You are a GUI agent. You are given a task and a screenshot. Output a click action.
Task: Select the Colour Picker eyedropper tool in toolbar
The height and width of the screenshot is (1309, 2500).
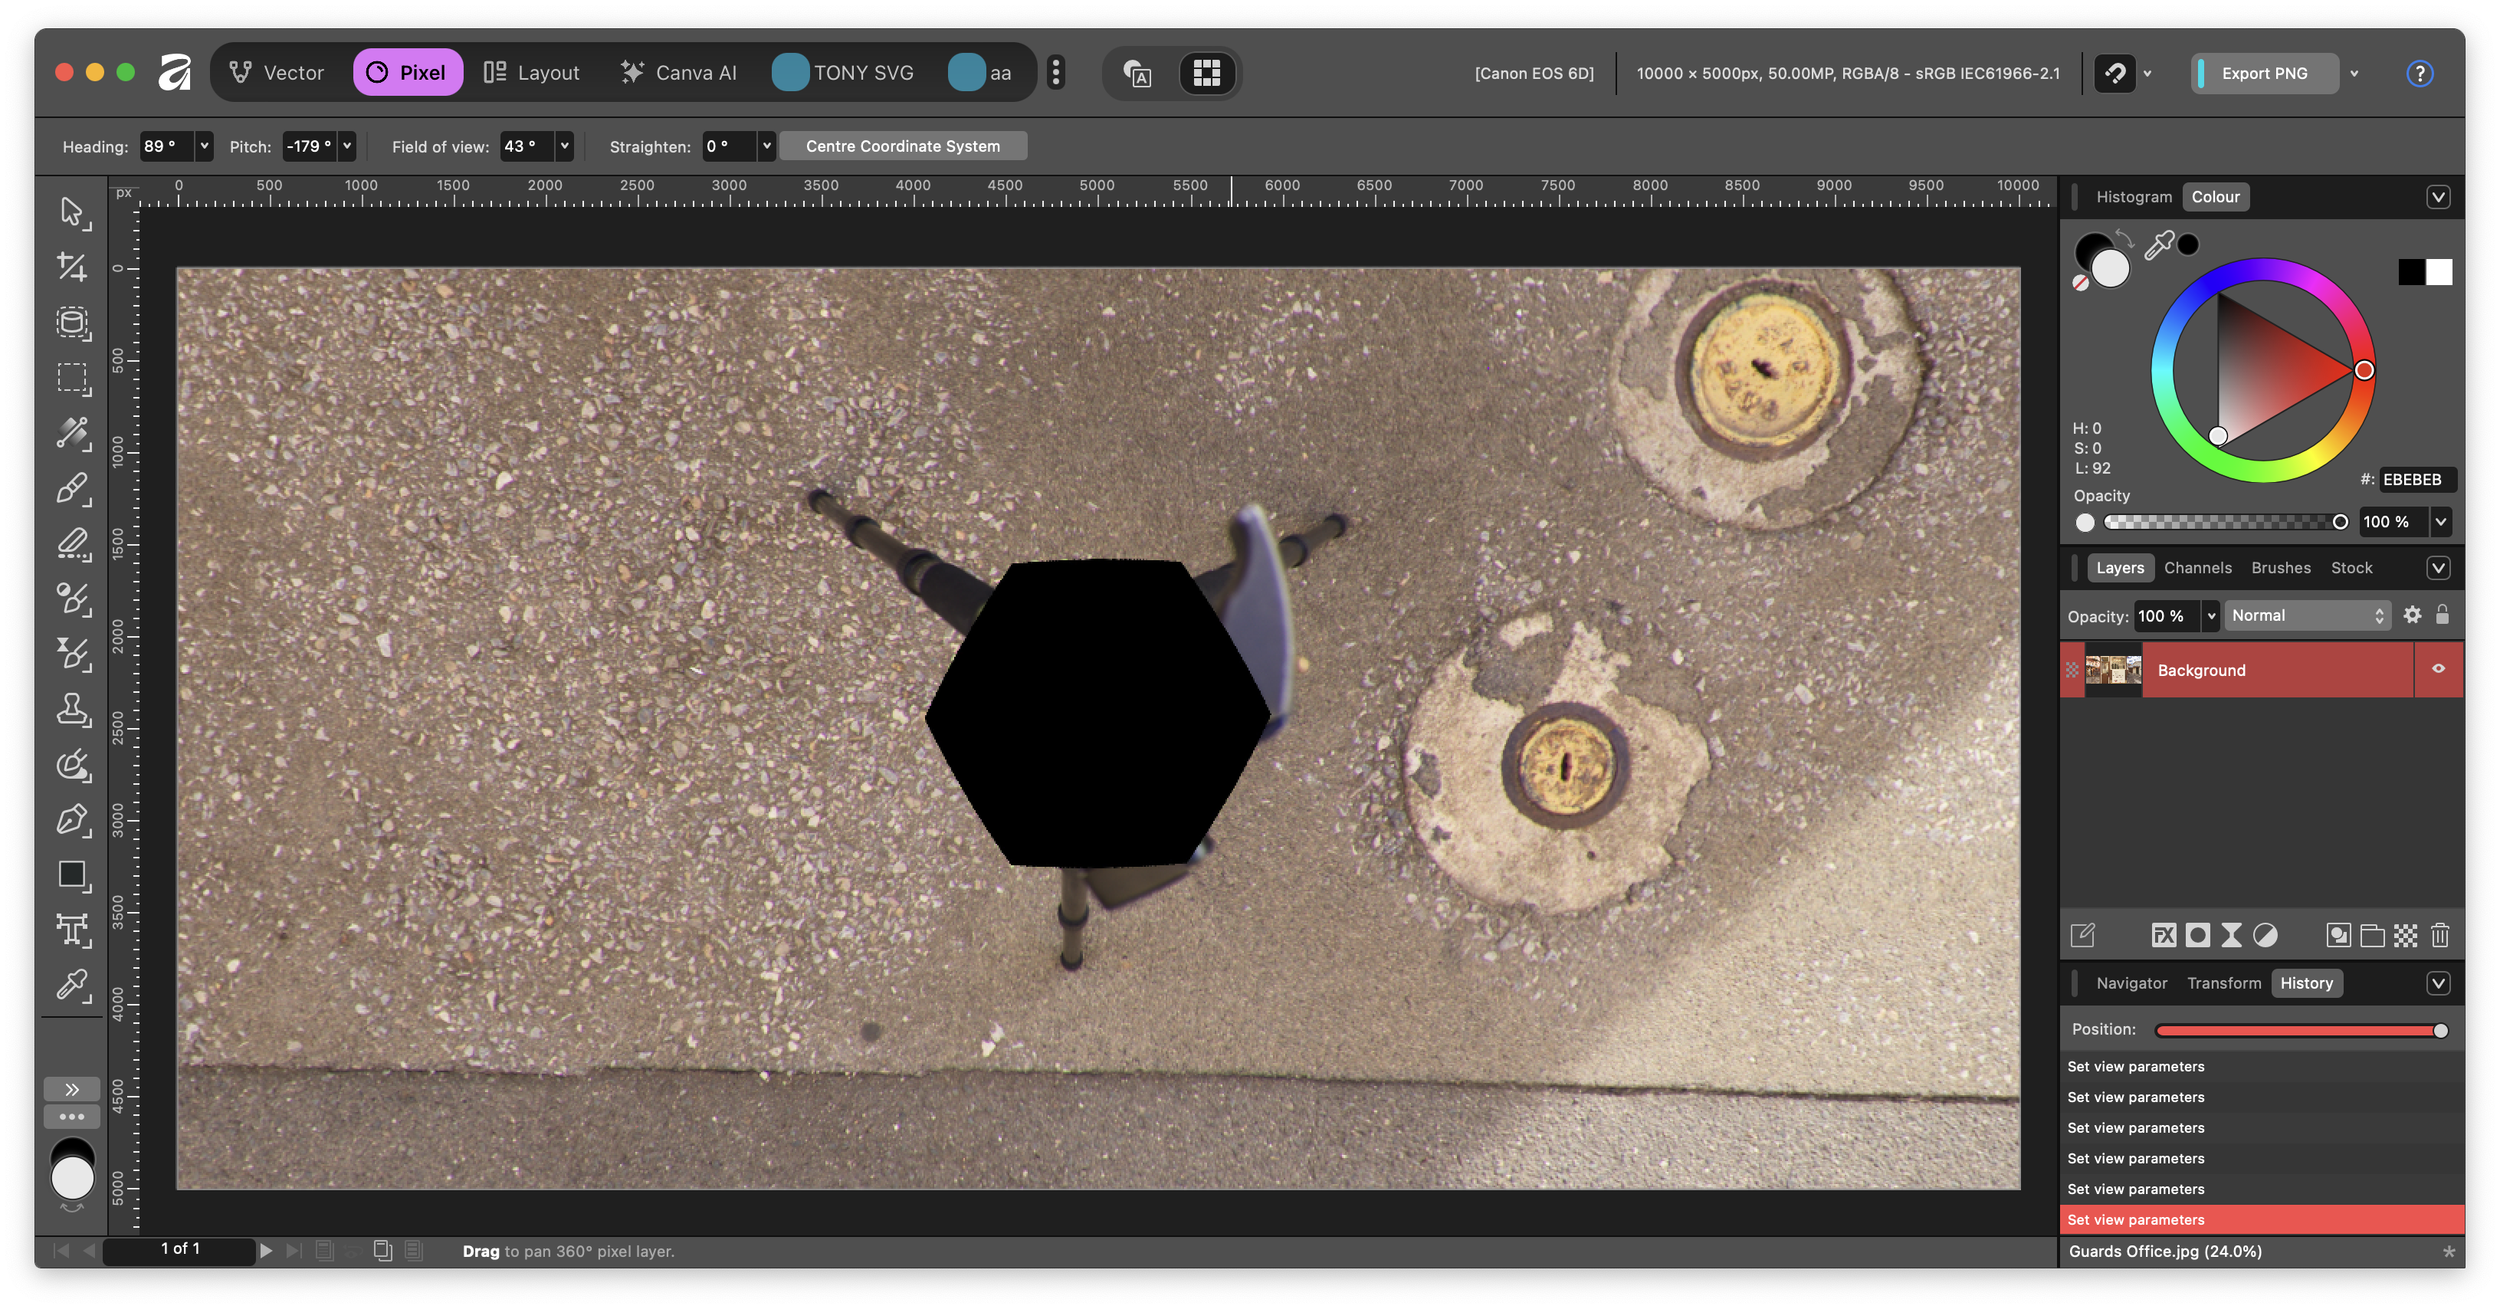(x=71, y=984)
